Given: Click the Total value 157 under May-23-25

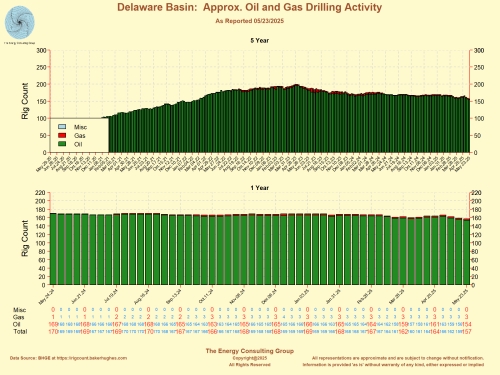Looking at the screenshot, I should pyautogui.click(x=466, y=332).
